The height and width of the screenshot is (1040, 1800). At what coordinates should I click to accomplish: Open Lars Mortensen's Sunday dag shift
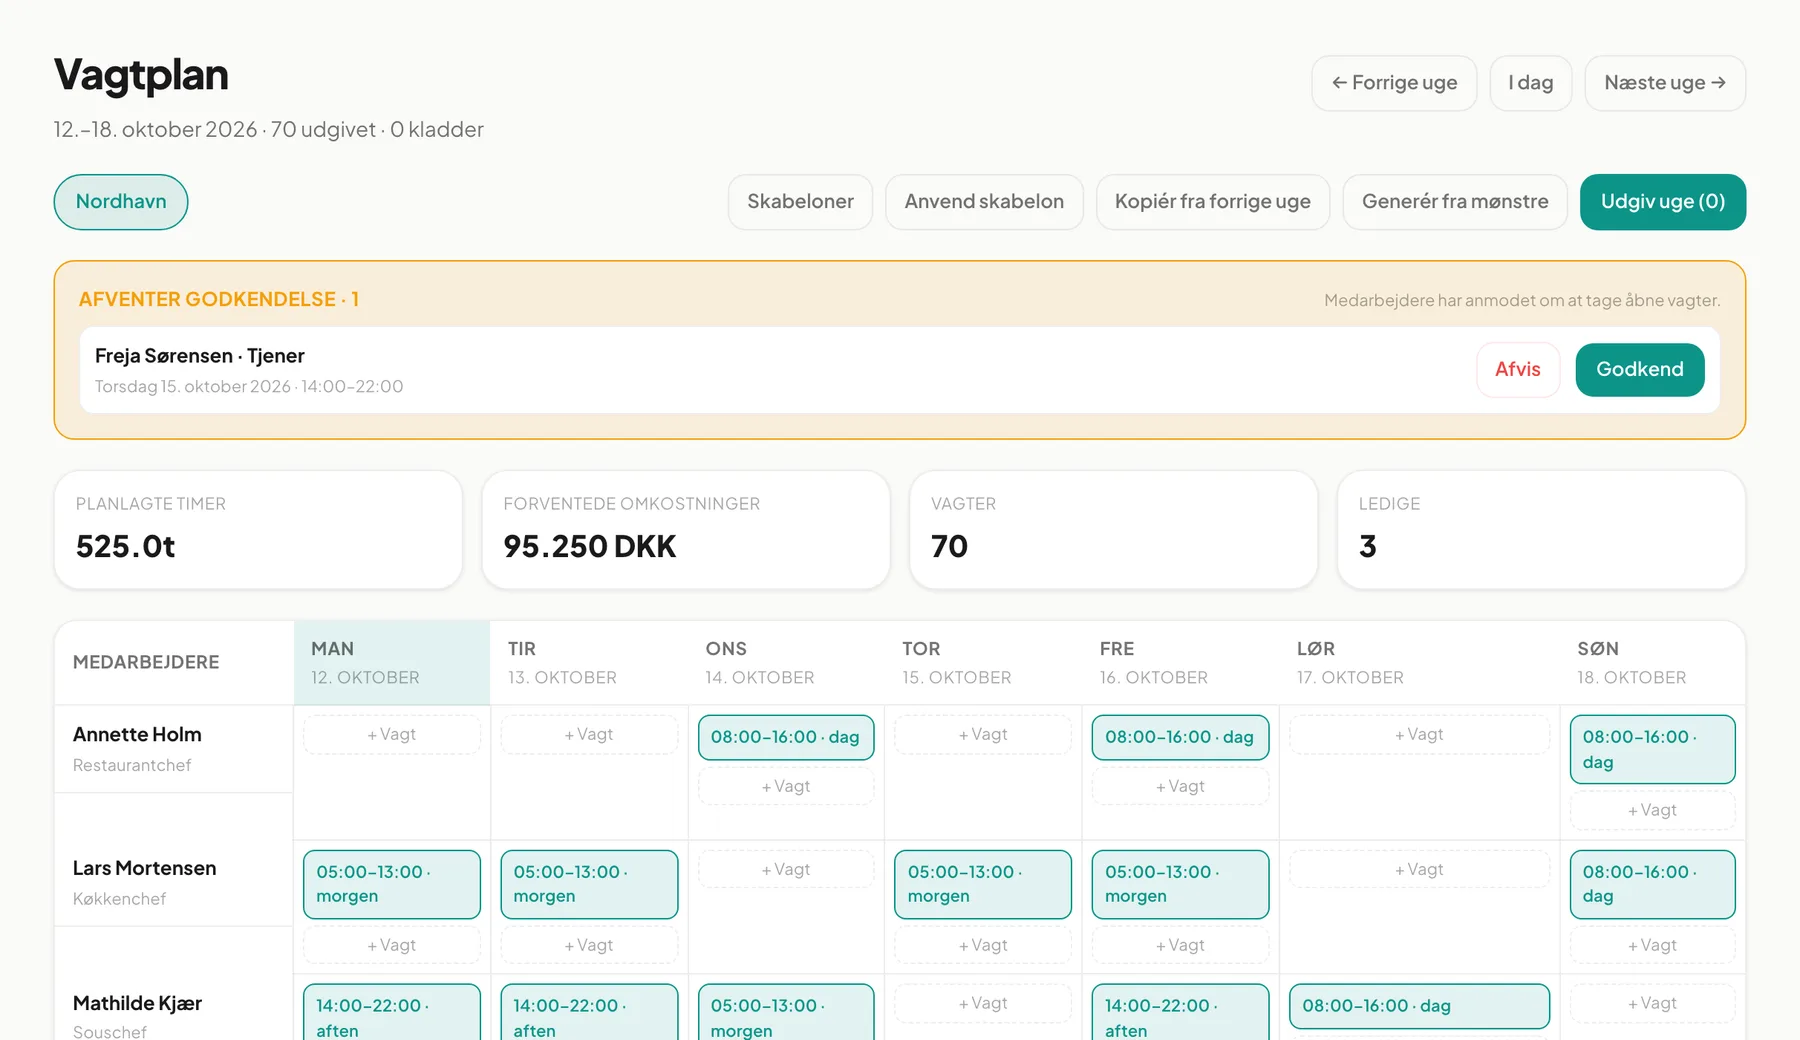point(1652,884)
